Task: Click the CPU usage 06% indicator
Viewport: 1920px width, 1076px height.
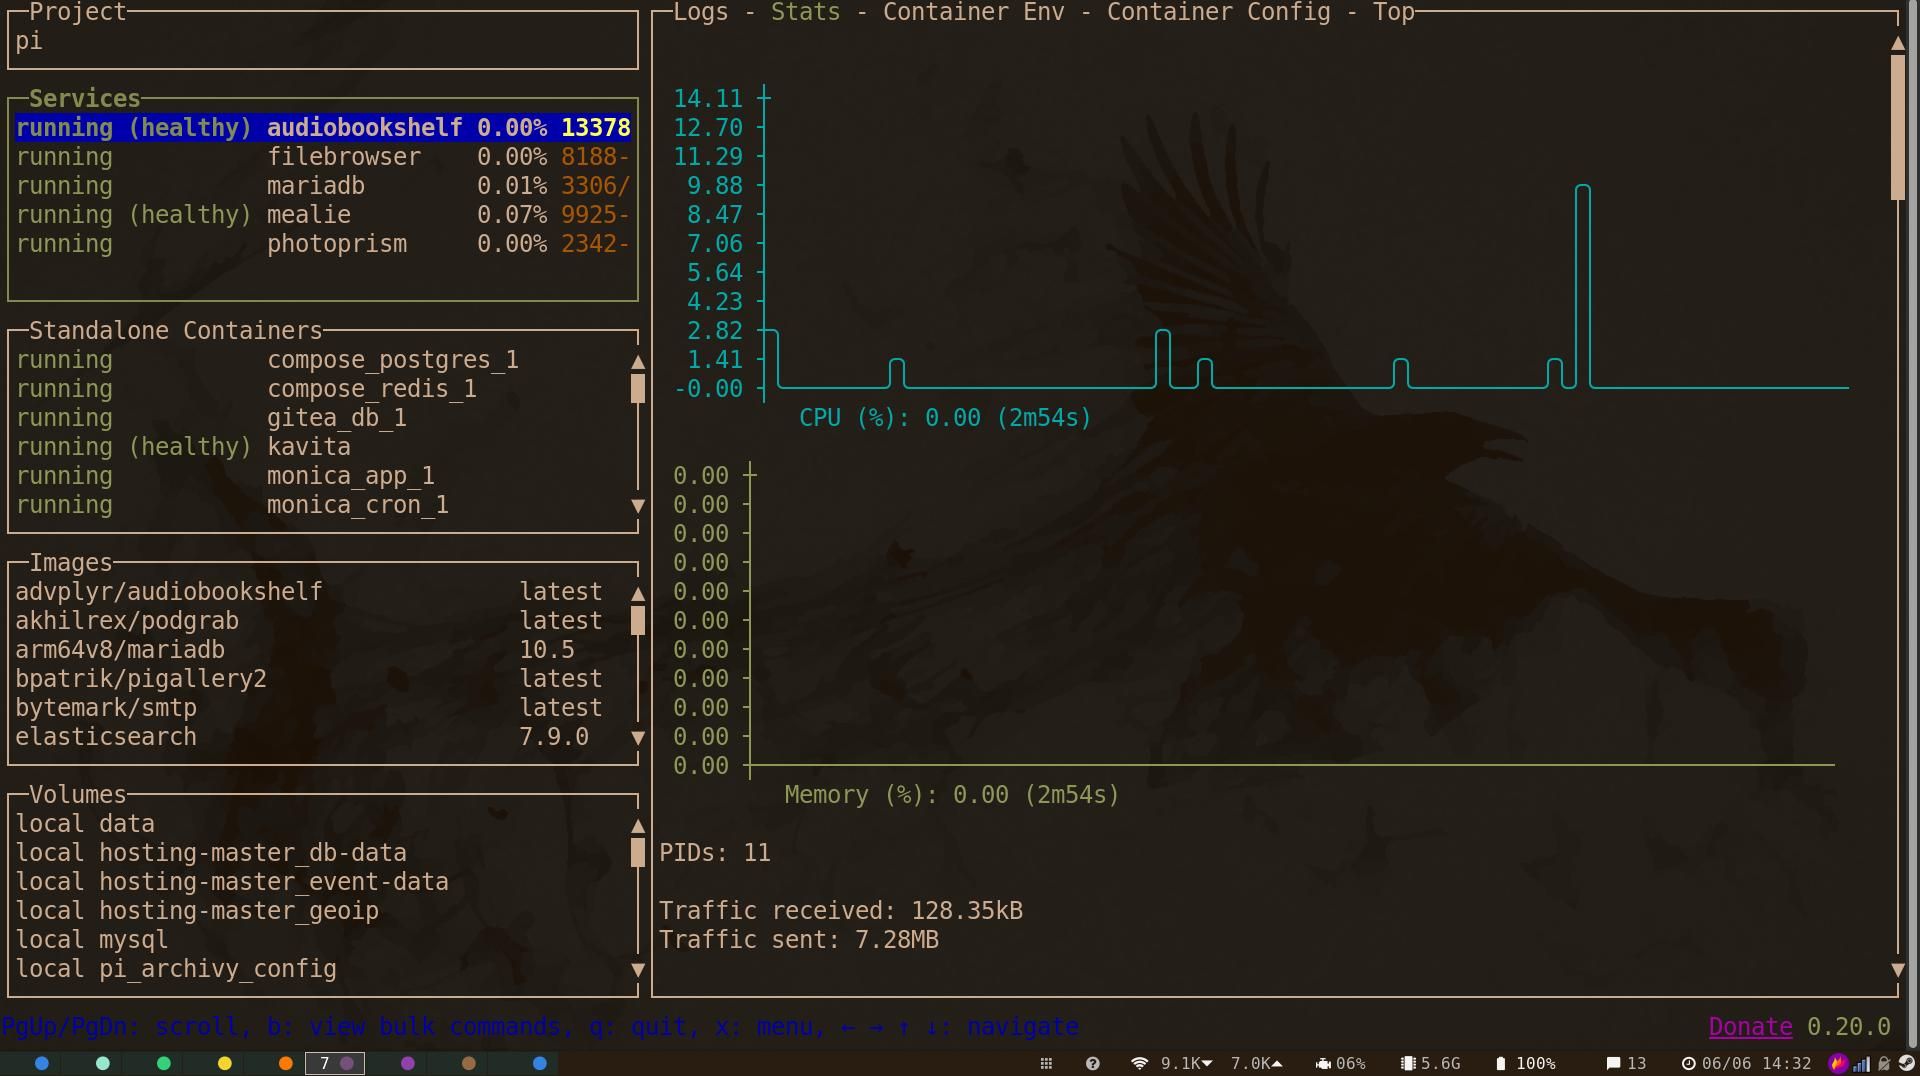Action: (1340, 1063)
